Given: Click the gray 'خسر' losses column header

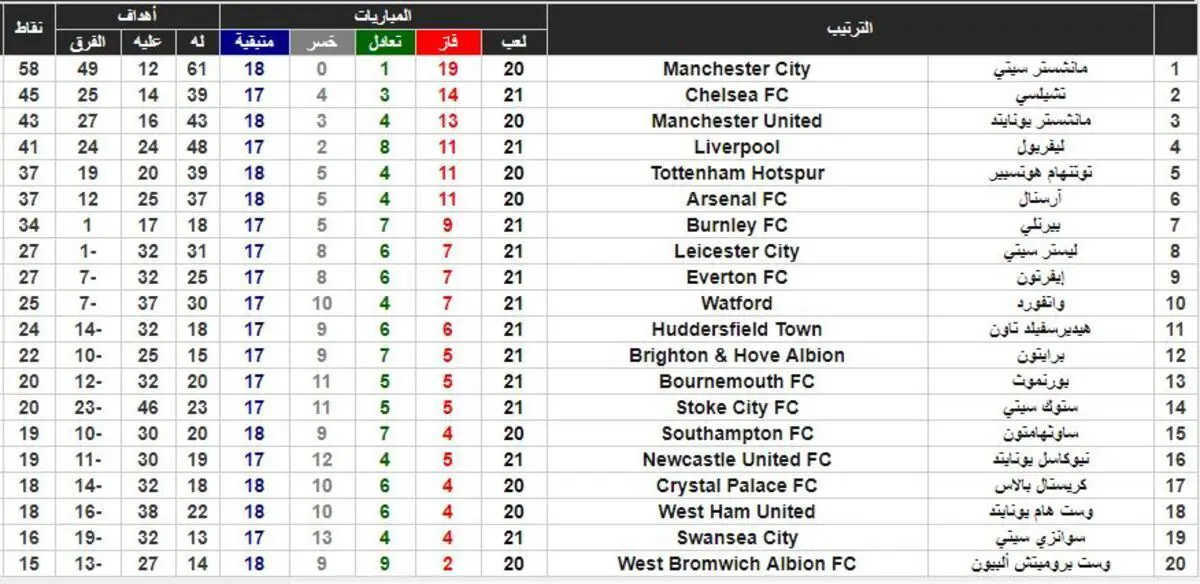Looking at the screenshot, I should pos(322,42).
